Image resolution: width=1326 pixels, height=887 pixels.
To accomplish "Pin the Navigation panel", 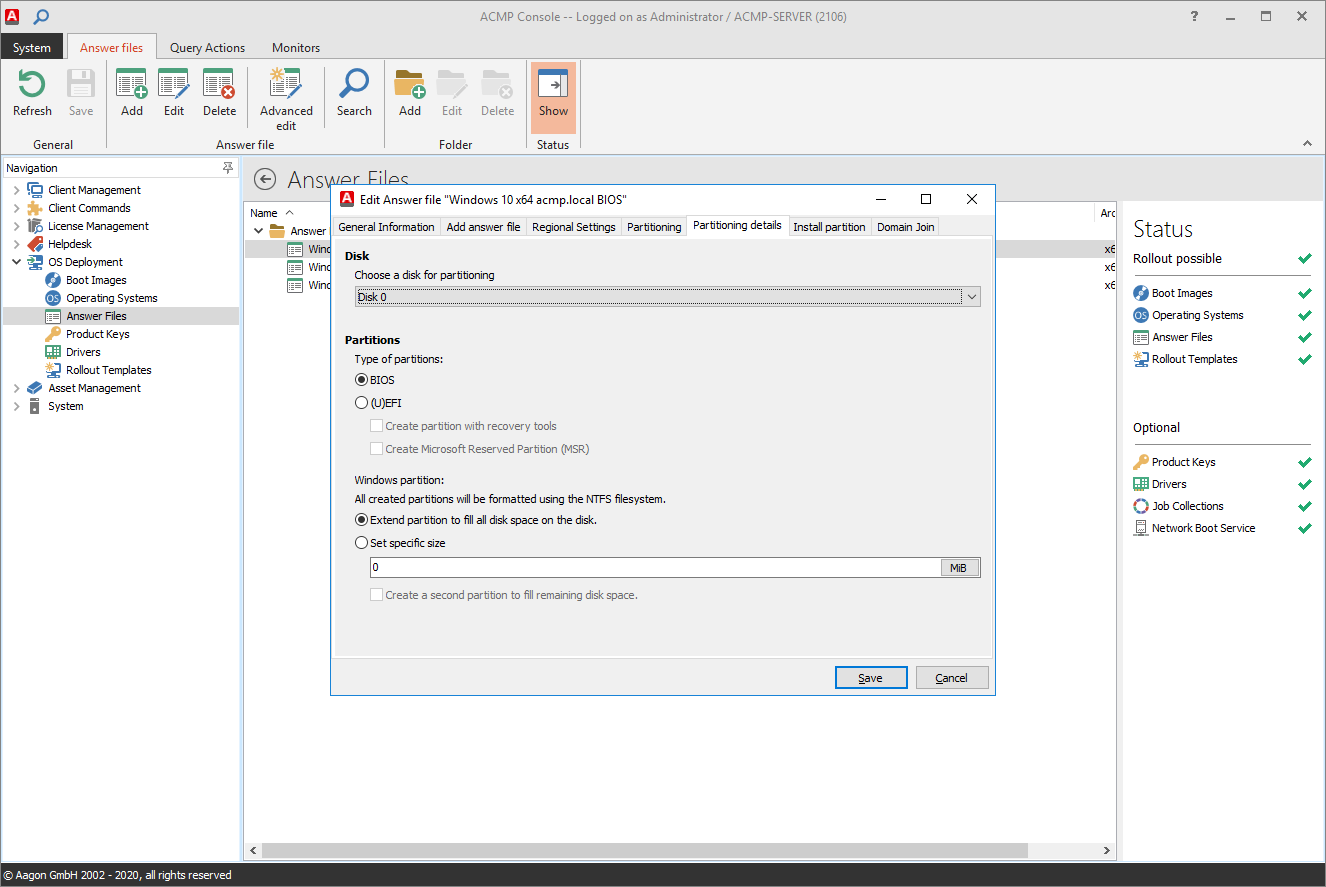I will point(228,168).
